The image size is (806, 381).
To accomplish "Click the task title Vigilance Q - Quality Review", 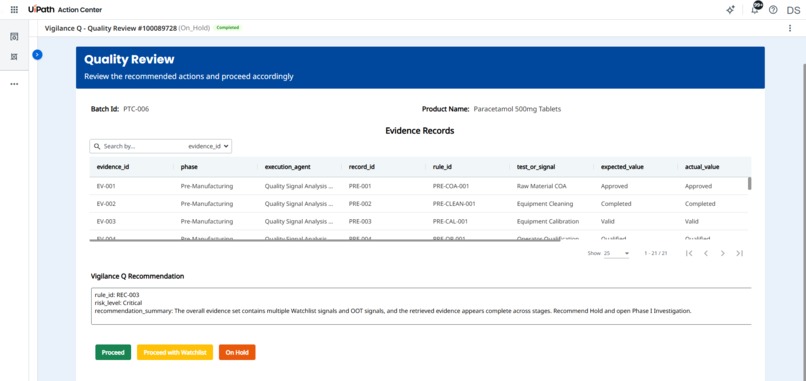I will (x=112, y=28).
